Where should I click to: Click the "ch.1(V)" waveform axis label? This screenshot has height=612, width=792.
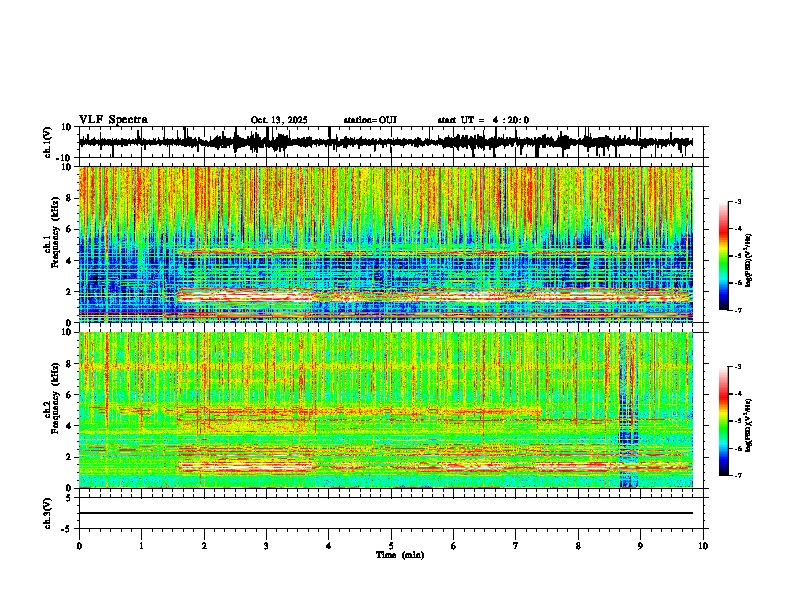(48, 142)
